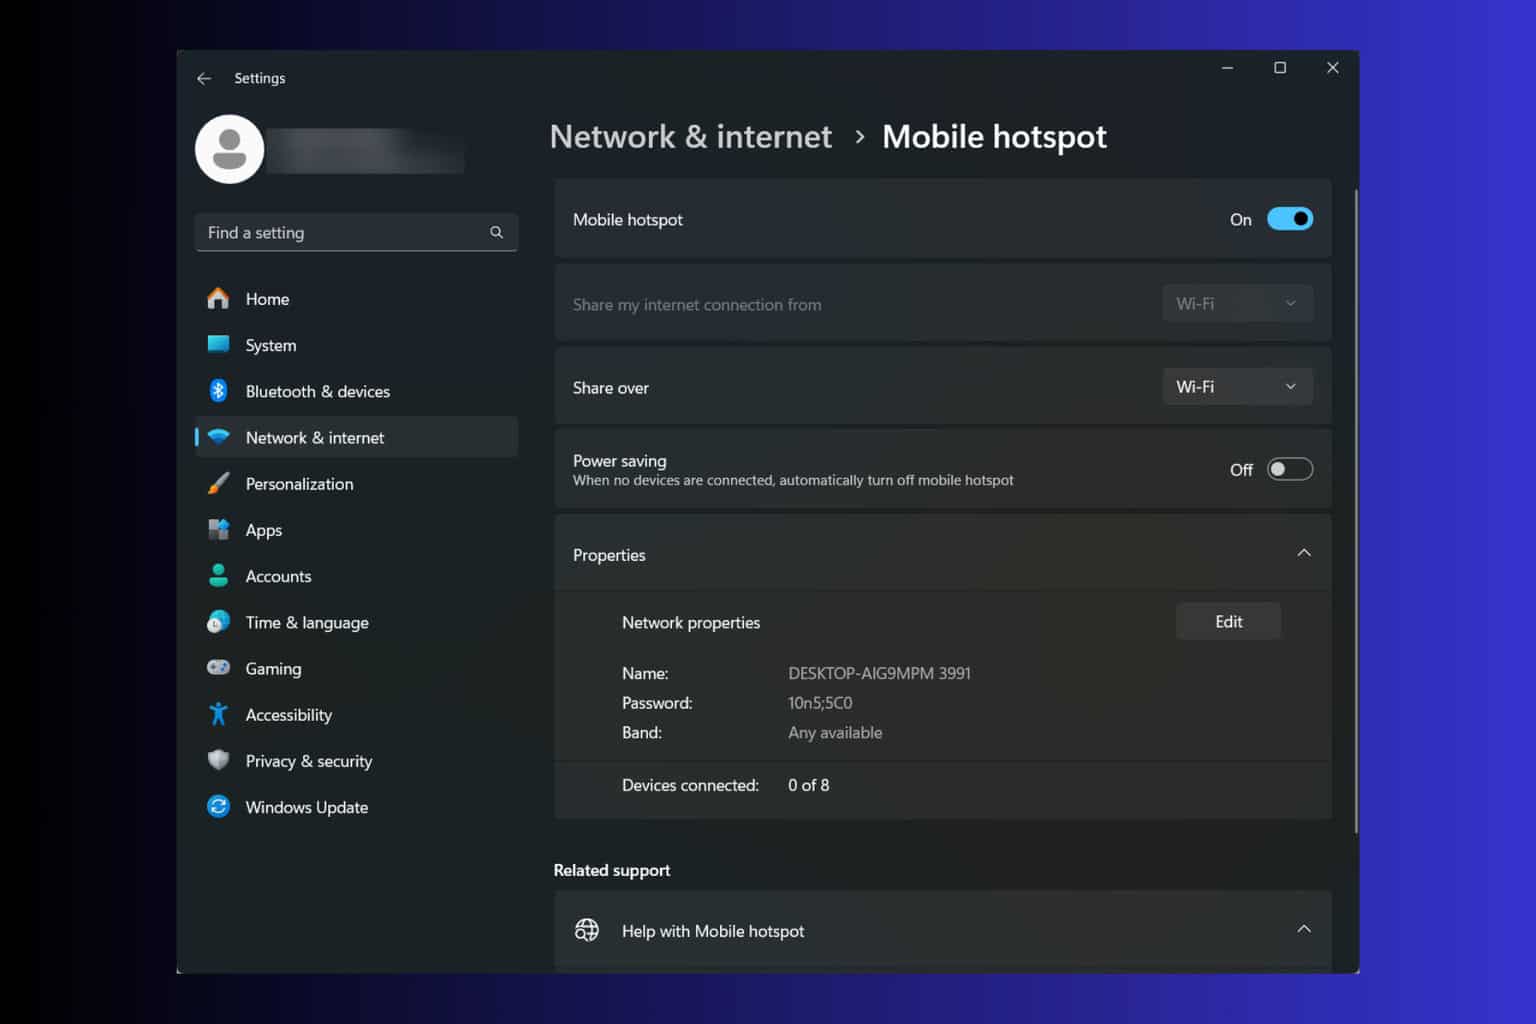This screenshot has width=1536, height=1024.
Task: Collapse the Properties section
Action: 1304,553
